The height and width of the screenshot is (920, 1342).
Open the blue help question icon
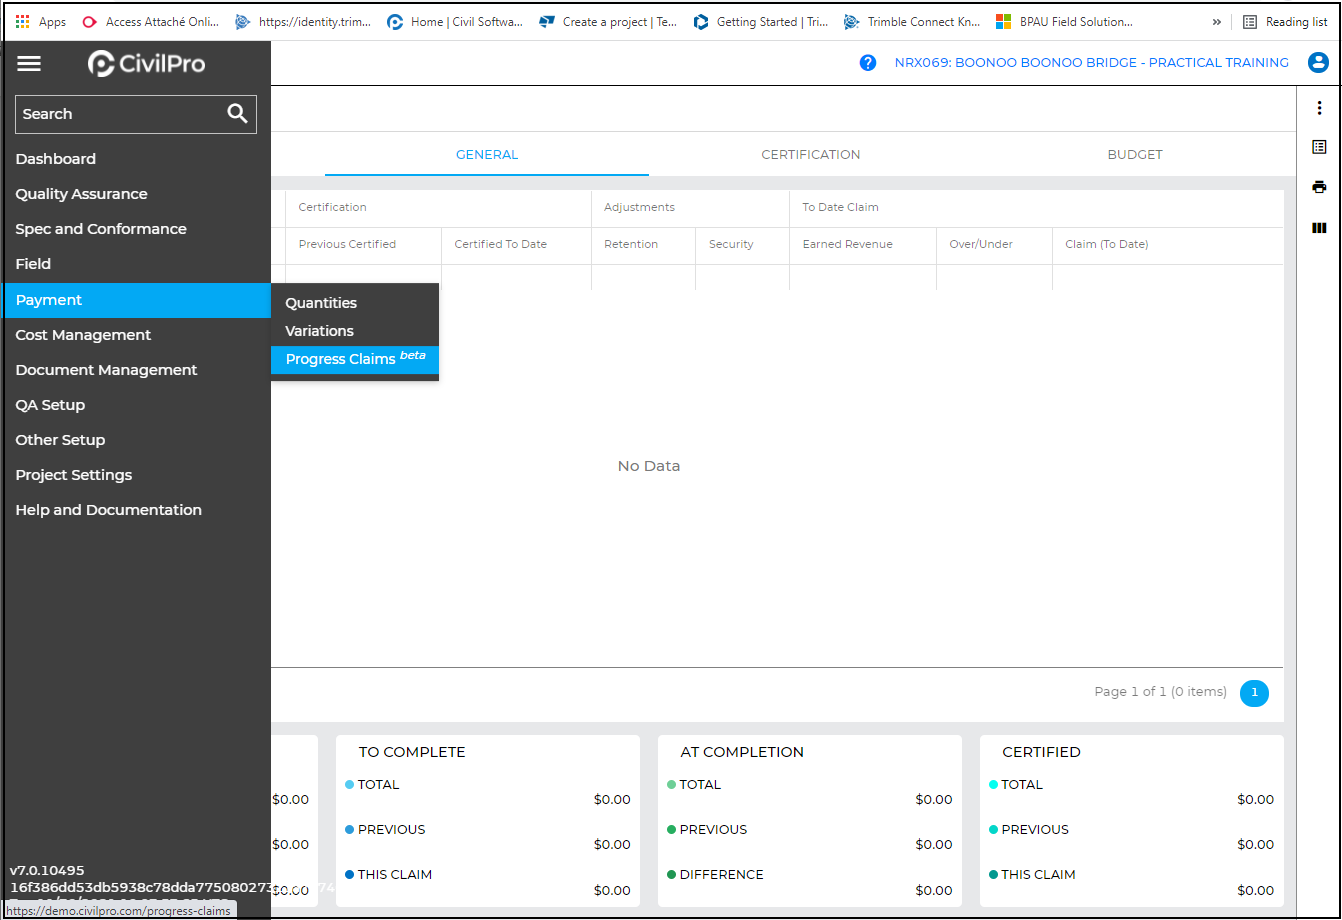tap(868, 62)
